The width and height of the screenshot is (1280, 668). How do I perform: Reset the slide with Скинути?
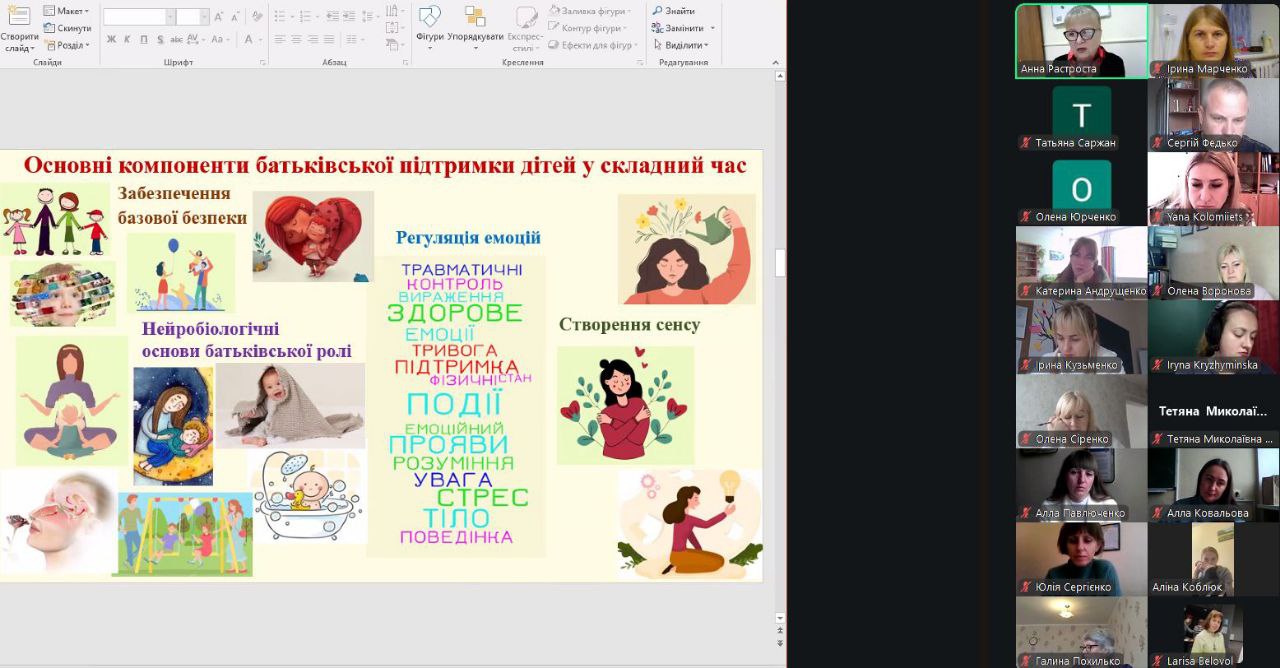pos(67,28)
